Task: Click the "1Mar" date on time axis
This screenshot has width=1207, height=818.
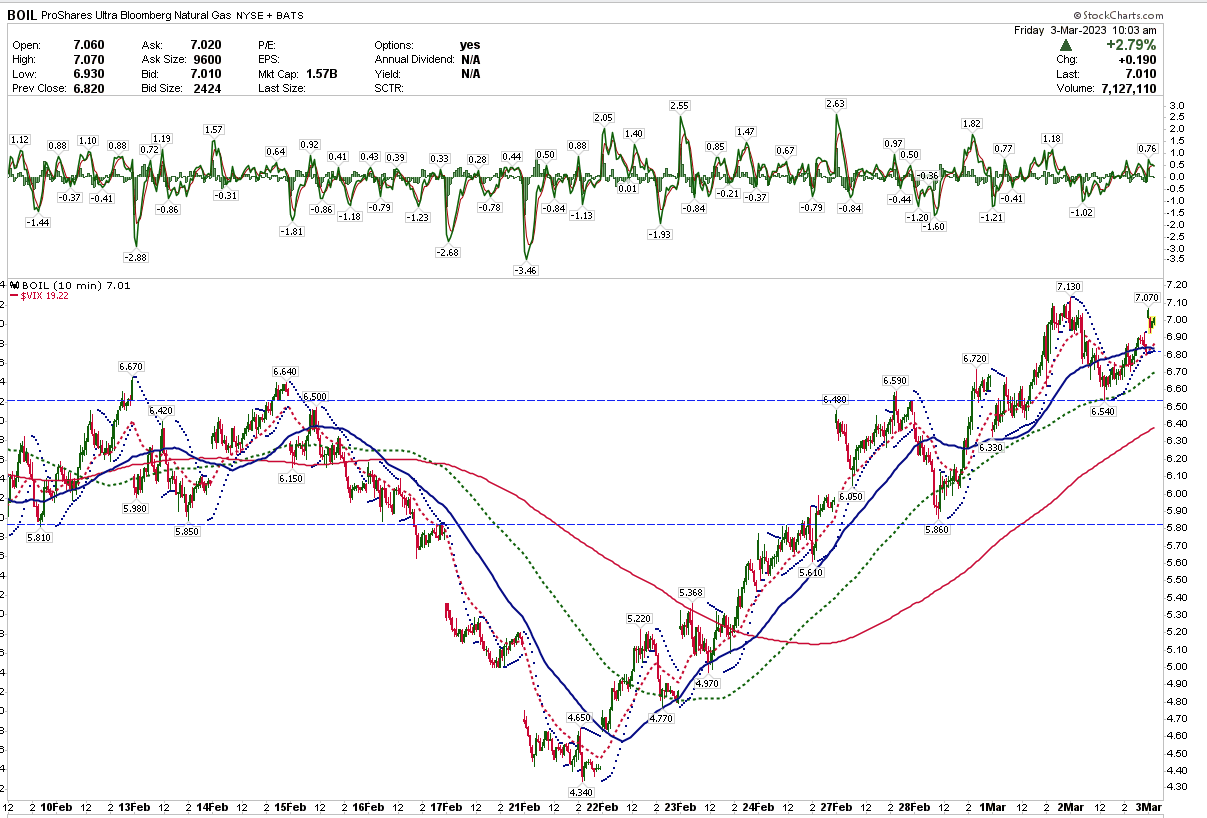Action: tap(993, 807)
